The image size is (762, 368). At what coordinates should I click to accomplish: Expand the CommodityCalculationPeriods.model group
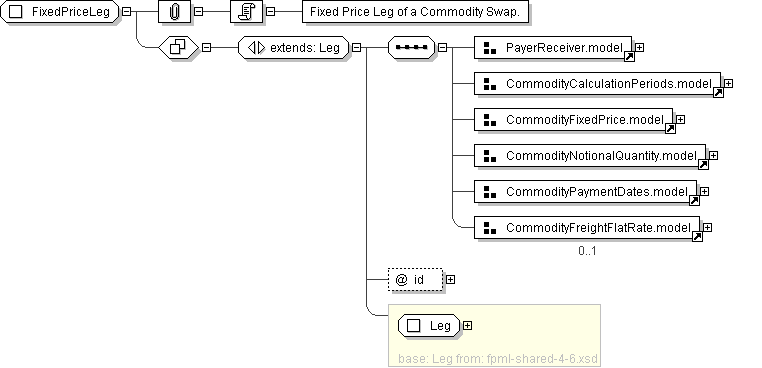tap(728, 84)
